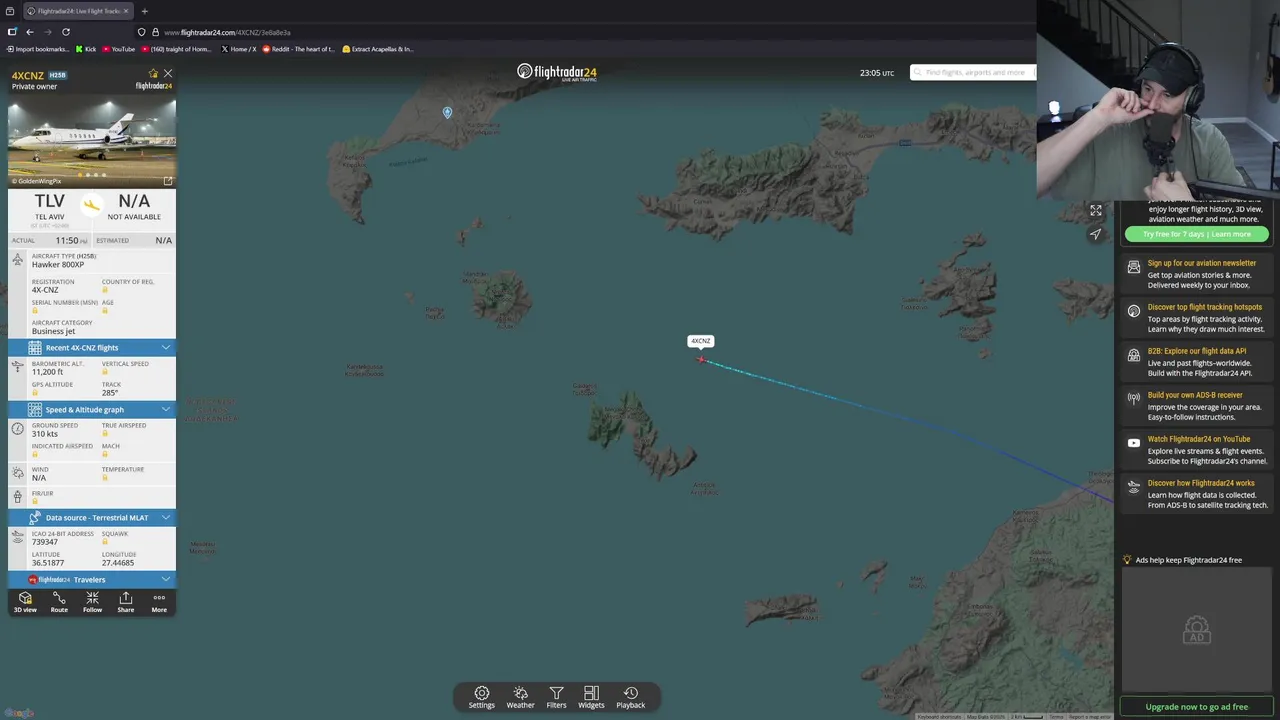
Task: Open Kick bookmark
Action: coord(86,49)
